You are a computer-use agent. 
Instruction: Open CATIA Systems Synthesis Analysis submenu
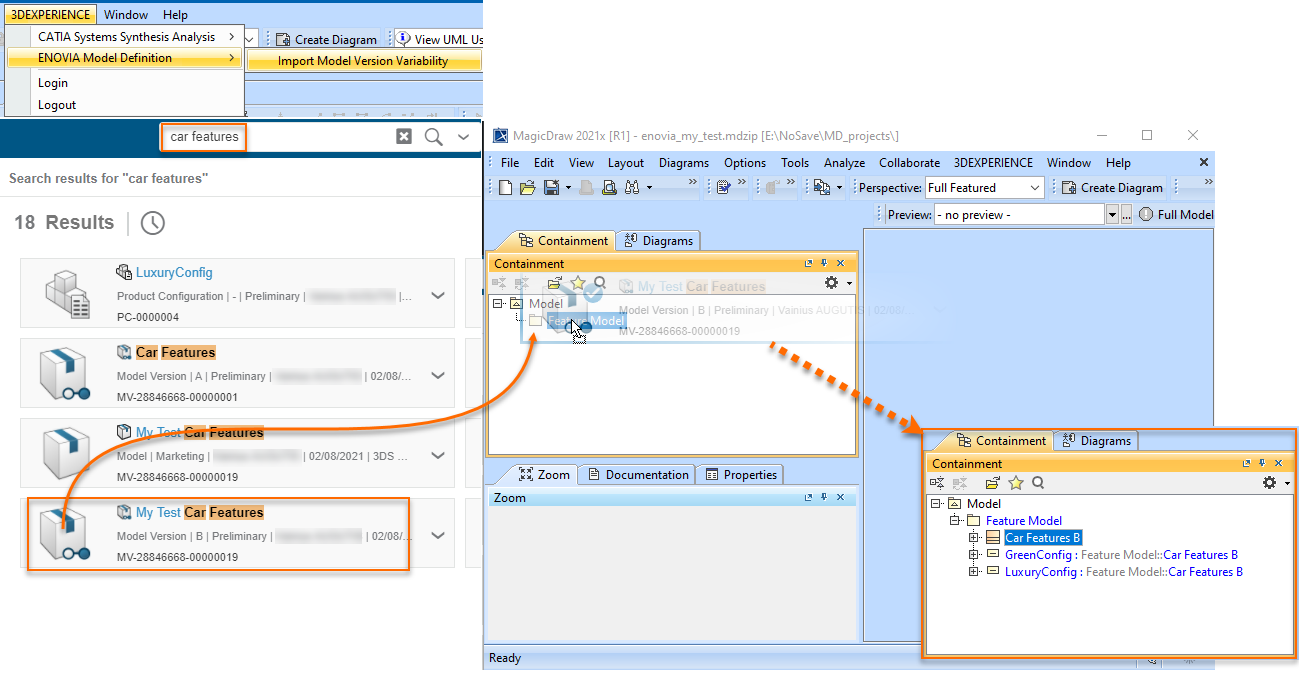click(x=125, y=37)
